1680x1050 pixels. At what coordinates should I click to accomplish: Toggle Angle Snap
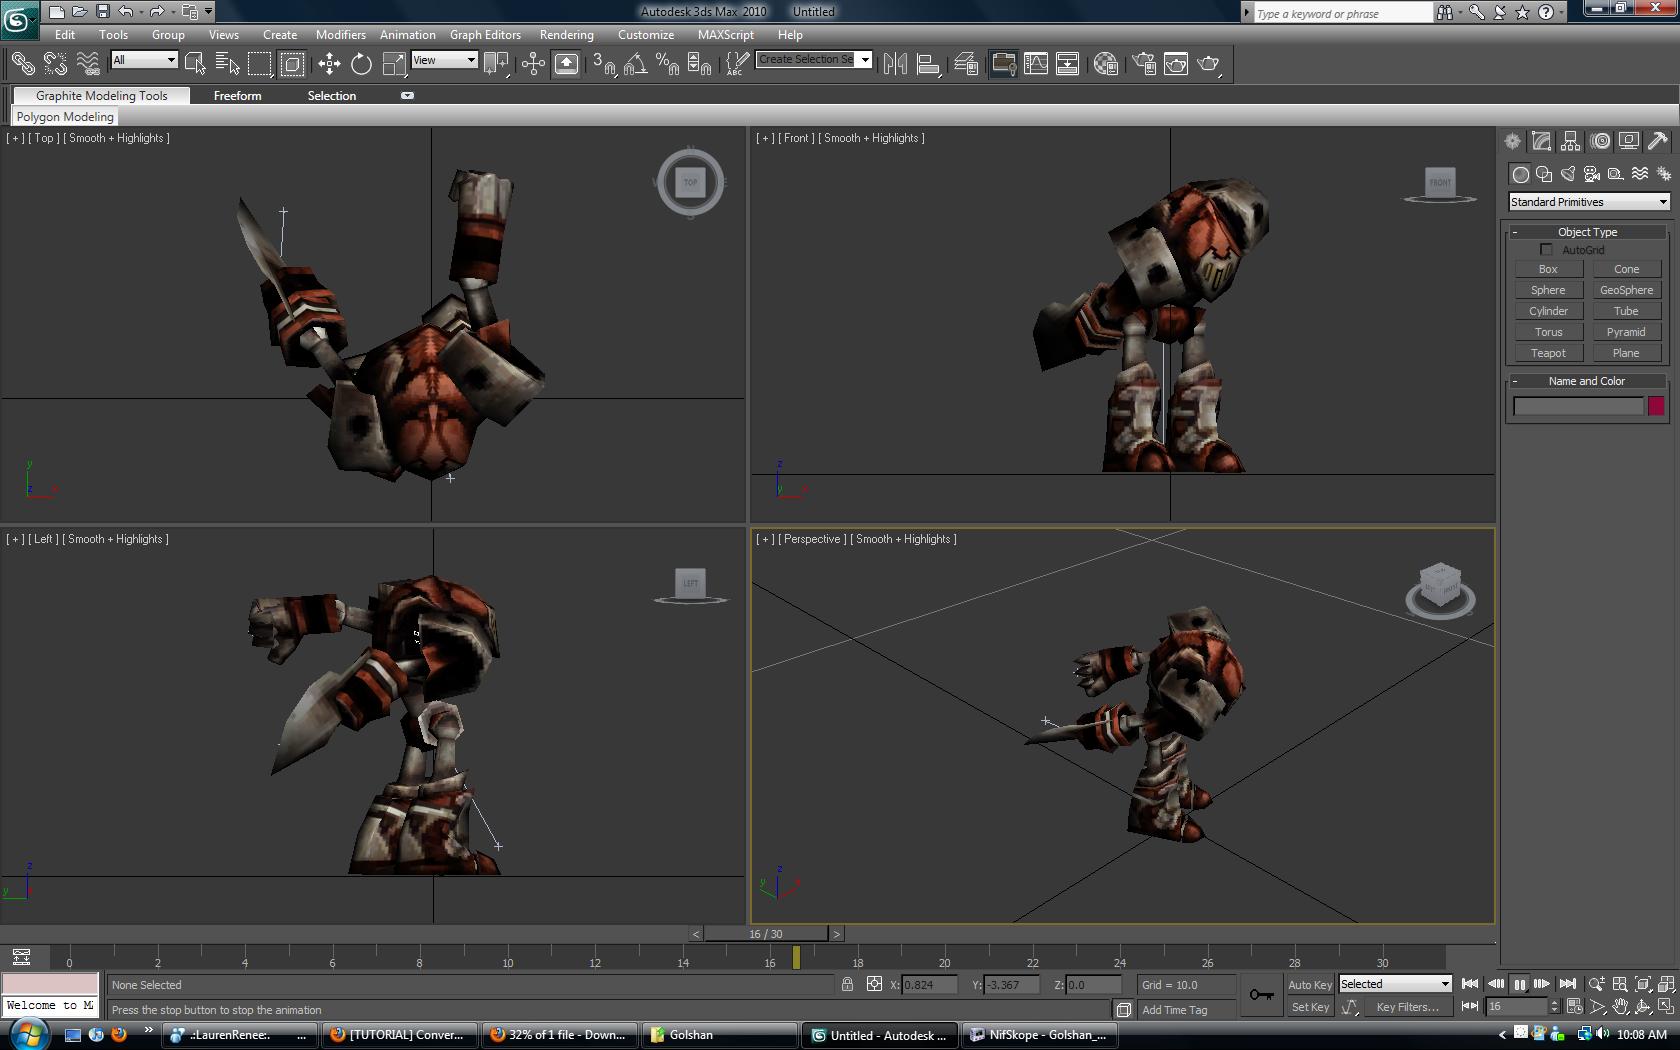point(635,64)
